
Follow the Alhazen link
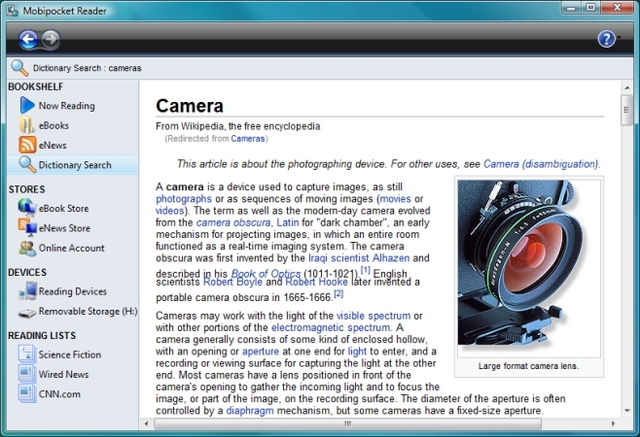[x=391, y=258]
